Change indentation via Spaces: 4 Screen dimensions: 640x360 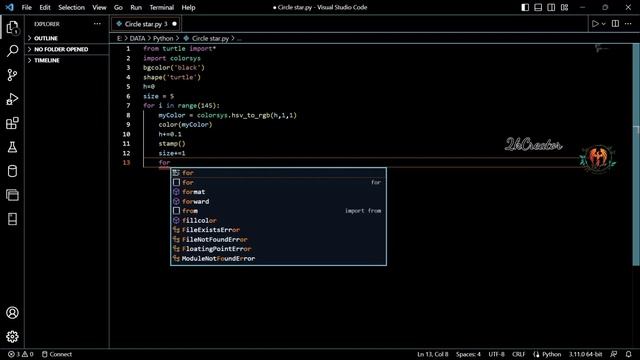pyautogui.click(x=468, y=354)
